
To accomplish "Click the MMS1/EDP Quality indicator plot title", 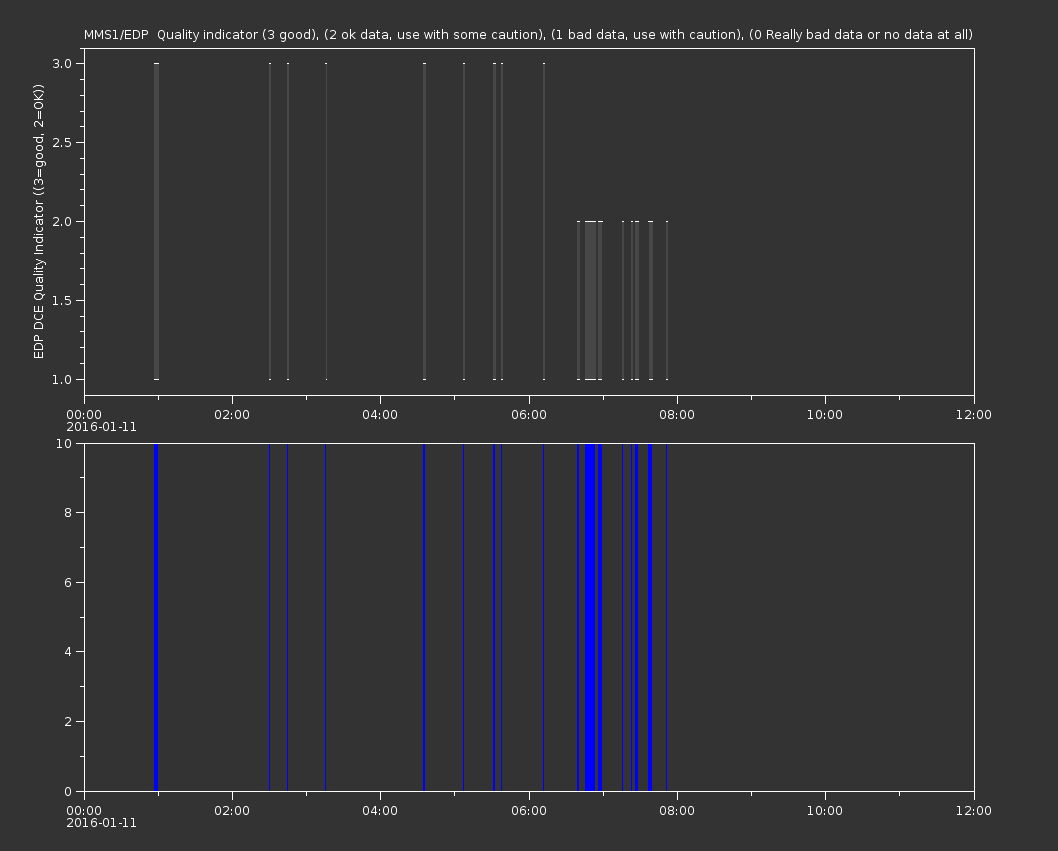I will click(x=528, y=34).
